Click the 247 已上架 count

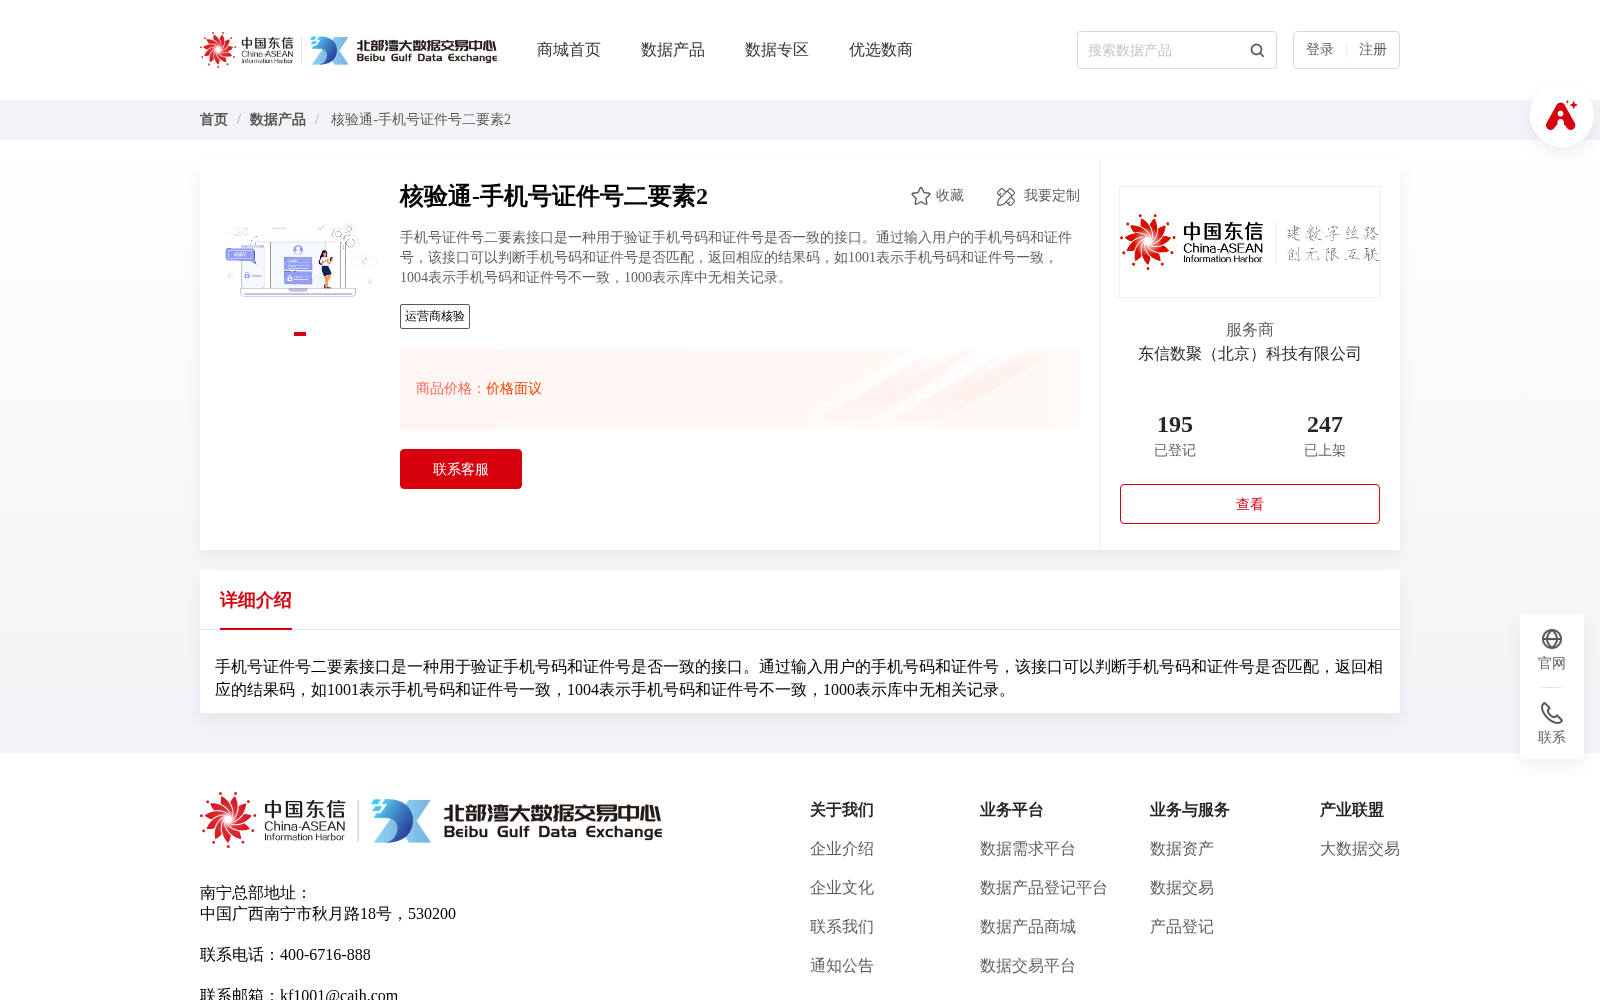tap(1325, 436)
